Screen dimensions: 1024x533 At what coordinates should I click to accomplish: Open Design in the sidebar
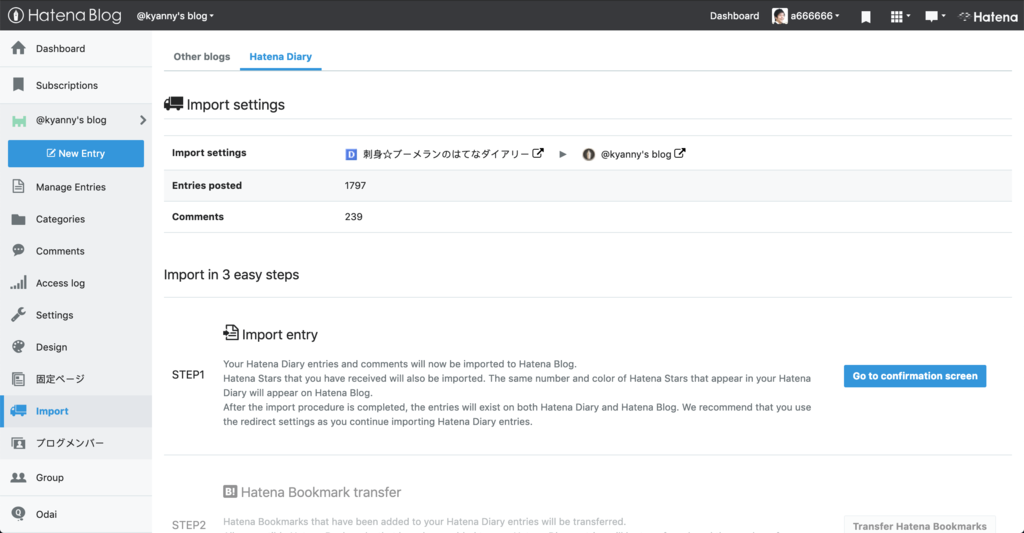(52, 347)
